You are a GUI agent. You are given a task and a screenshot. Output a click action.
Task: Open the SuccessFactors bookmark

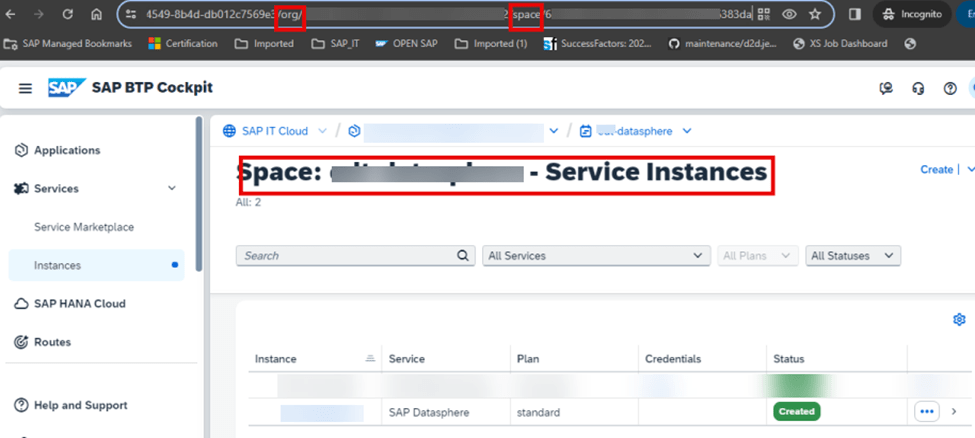coord(598,44)
